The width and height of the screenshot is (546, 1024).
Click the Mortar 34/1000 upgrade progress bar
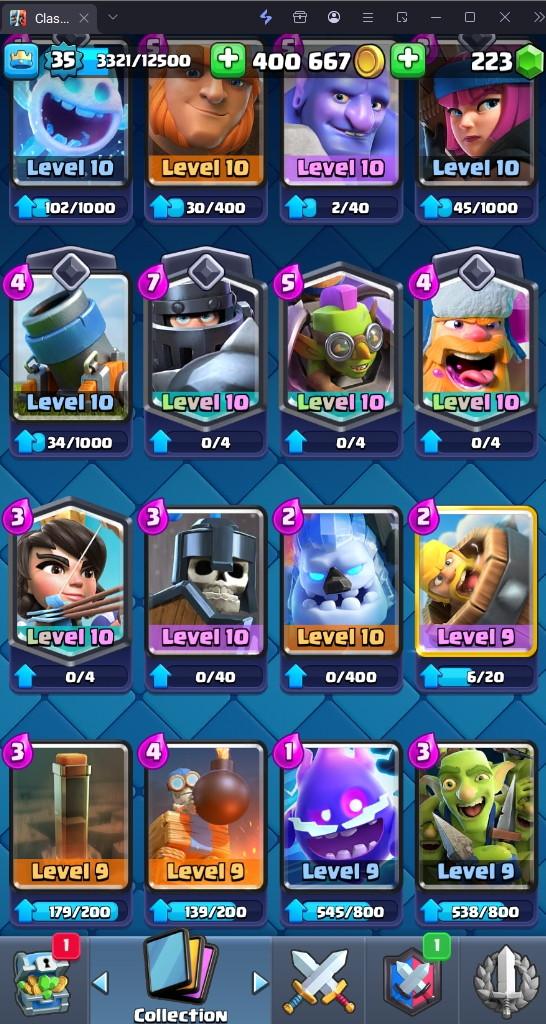pos(71,443)
